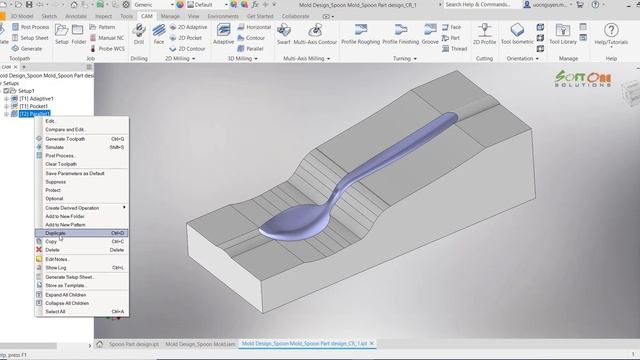This screenshot has width=640, height=360.
Task: Choose Suppress from the context menu
Action: [x=82, y=182]
